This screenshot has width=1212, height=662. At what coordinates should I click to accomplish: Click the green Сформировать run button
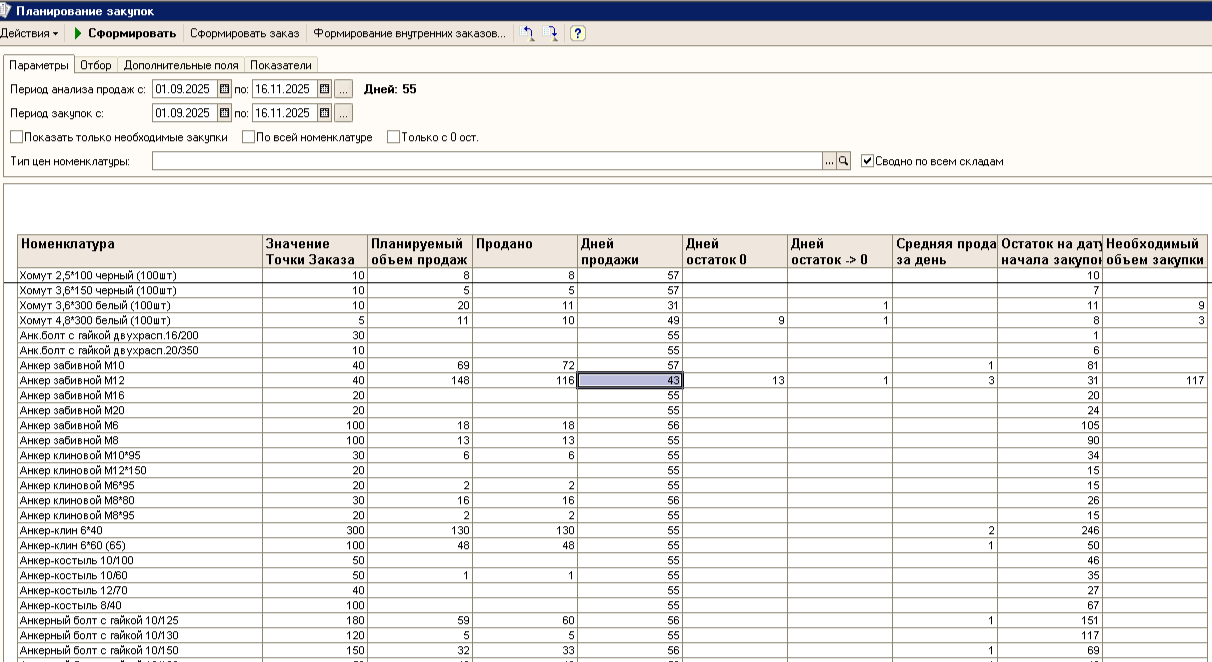point(125,33)
